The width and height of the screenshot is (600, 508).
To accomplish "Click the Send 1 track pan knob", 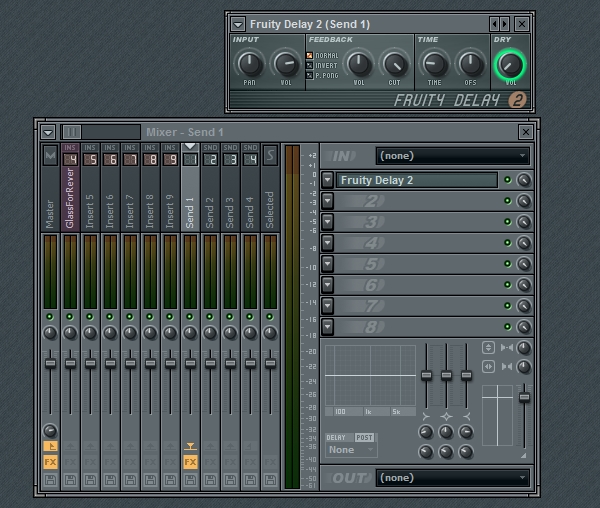I will [190, 333].
